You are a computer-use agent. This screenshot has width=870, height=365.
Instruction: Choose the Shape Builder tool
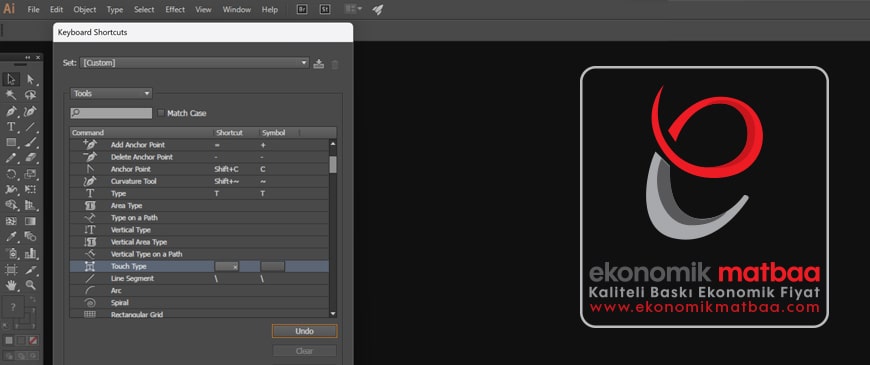pyautogui.click(x=11, y=205)
